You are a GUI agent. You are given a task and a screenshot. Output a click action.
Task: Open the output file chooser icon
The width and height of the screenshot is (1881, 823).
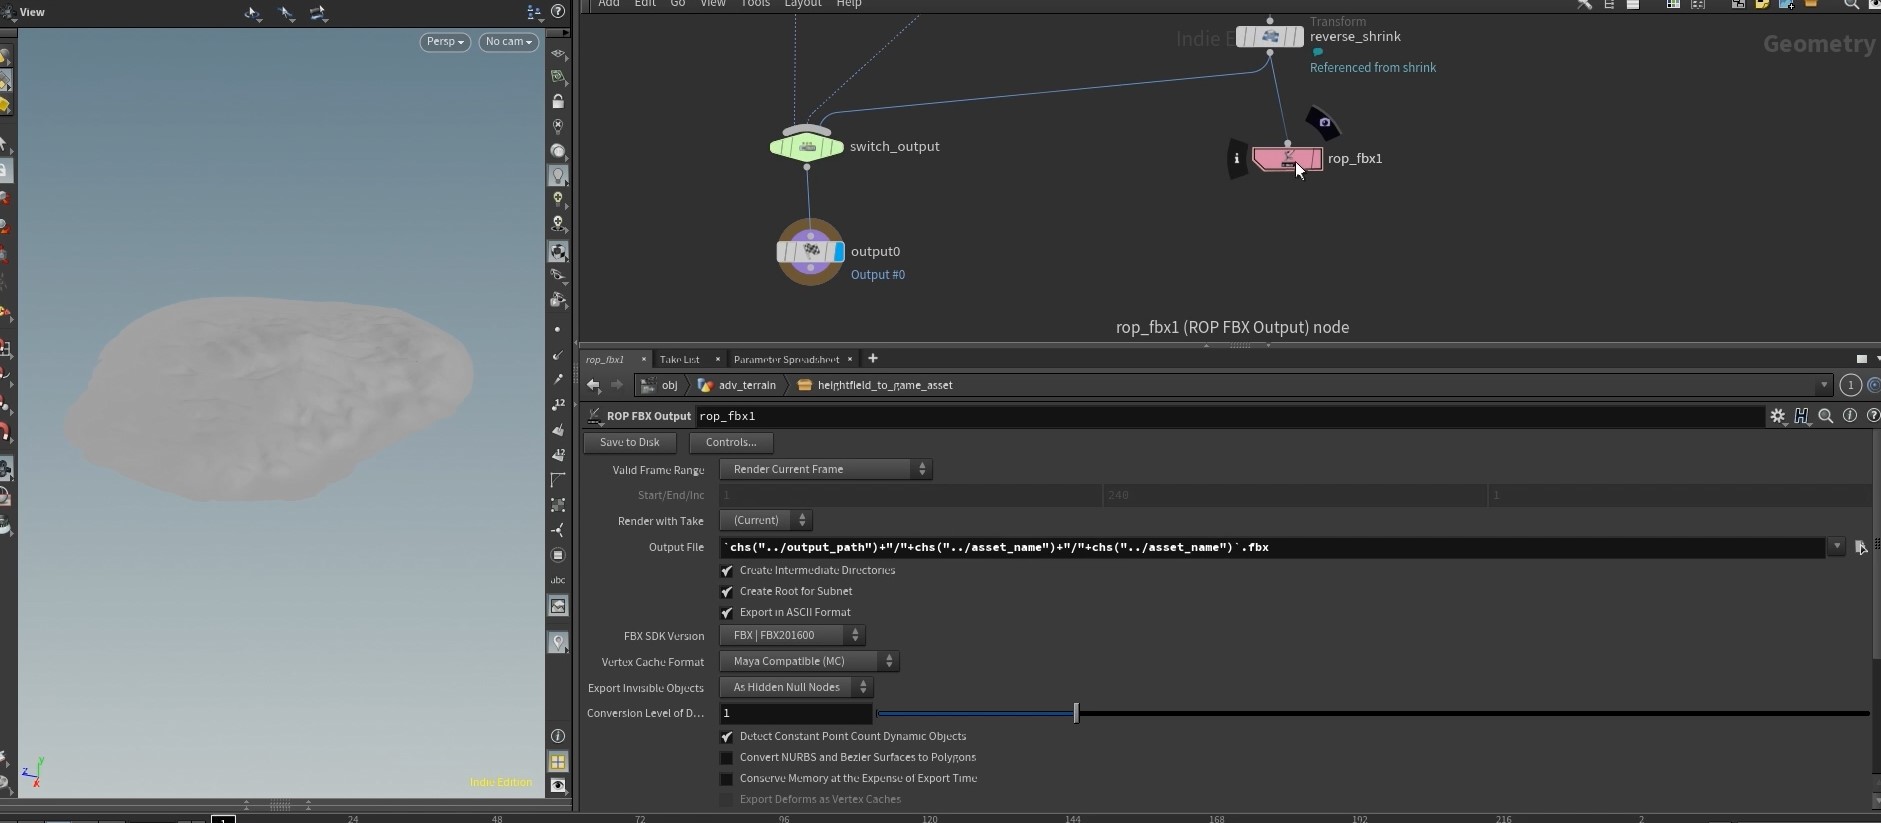[1860, 548]
